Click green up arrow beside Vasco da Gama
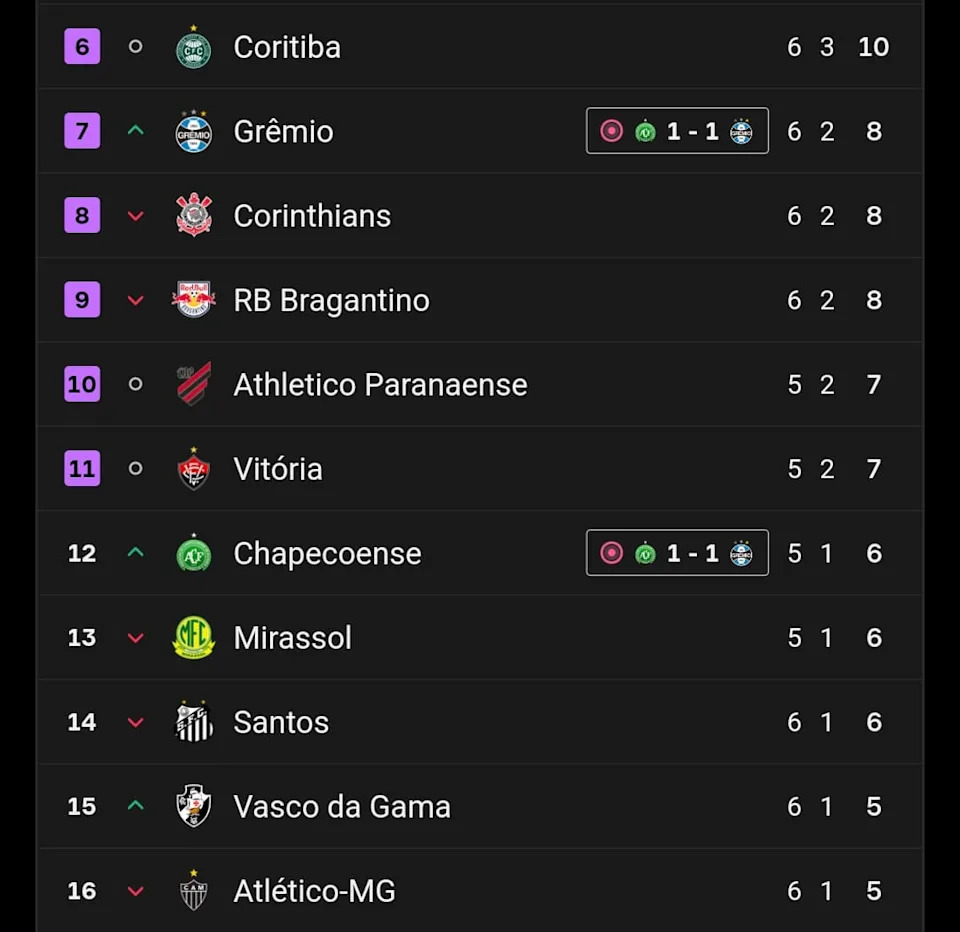The image size is (960, 932). click(x=136, y=806)
